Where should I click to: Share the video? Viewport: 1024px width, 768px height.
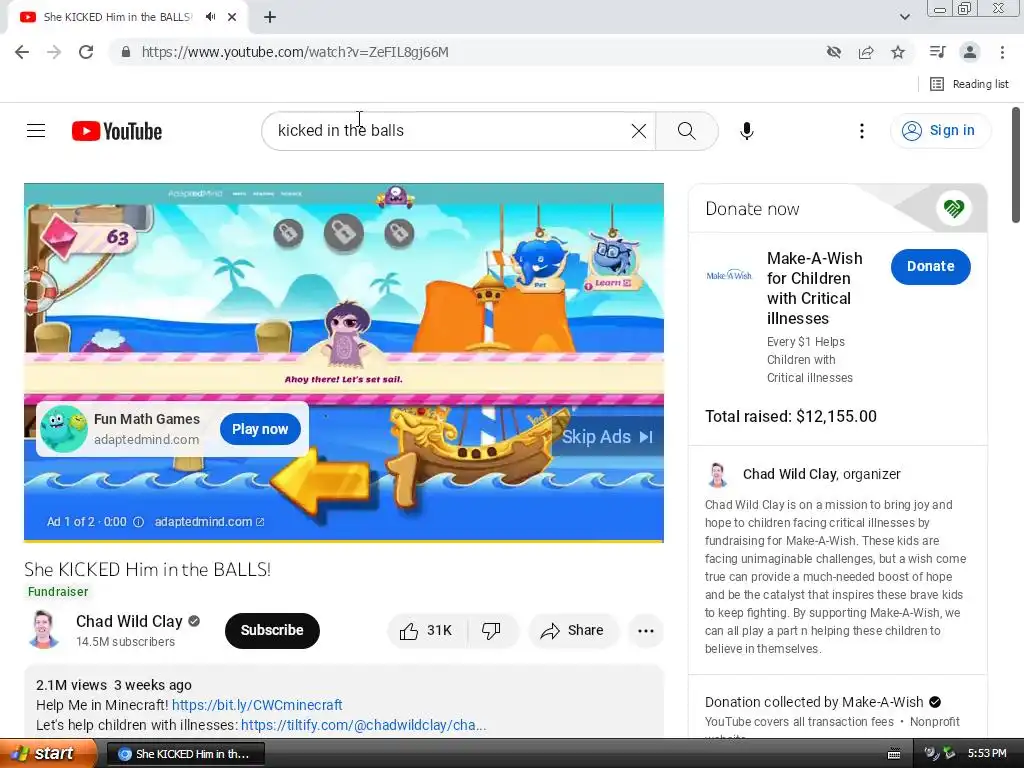pos(572,630)
